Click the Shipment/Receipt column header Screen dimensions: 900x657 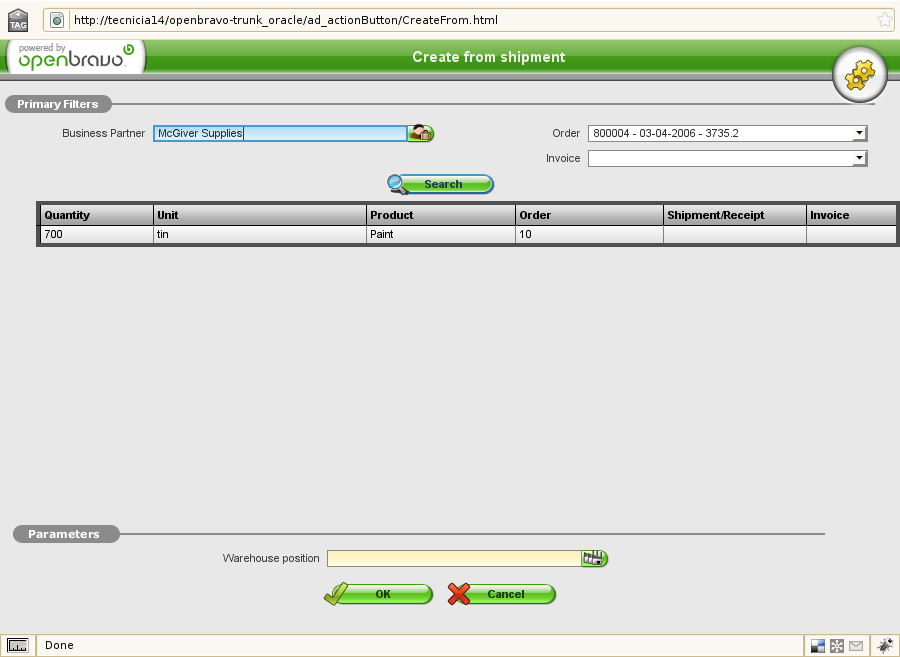point(735,215)
